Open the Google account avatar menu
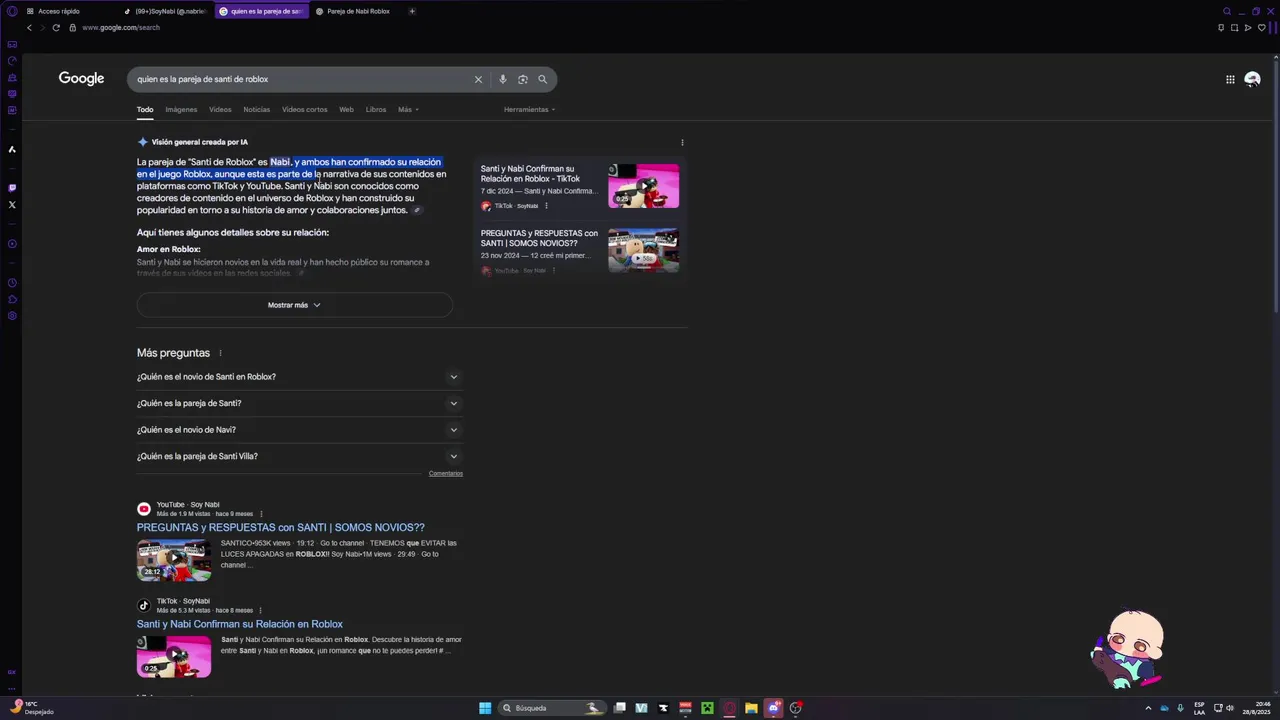Image resolution: width=1280 pixels, height=720 pixels. [x=1252, y=79]
